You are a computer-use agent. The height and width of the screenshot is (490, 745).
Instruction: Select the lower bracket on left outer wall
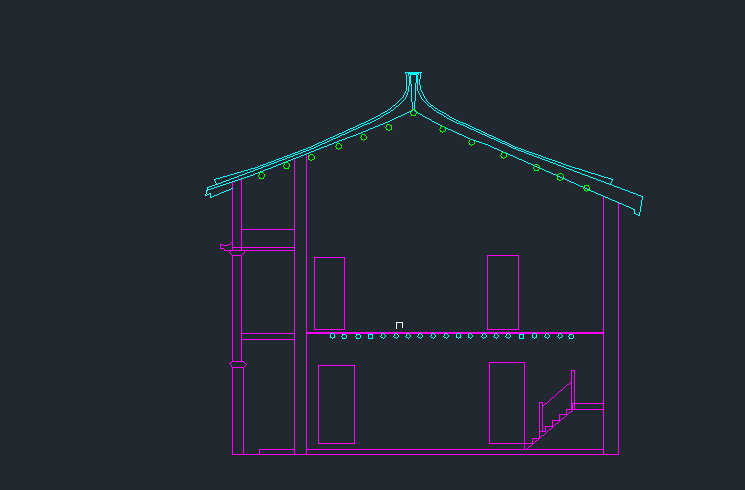[x=237, y=364]
